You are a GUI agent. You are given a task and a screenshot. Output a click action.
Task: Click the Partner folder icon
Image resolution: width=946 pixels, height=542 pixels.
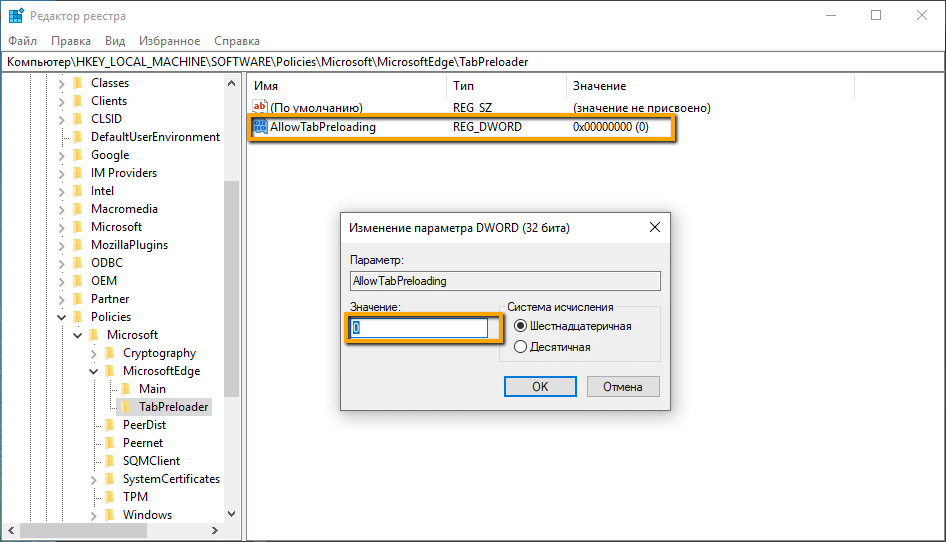click(78, 299)
